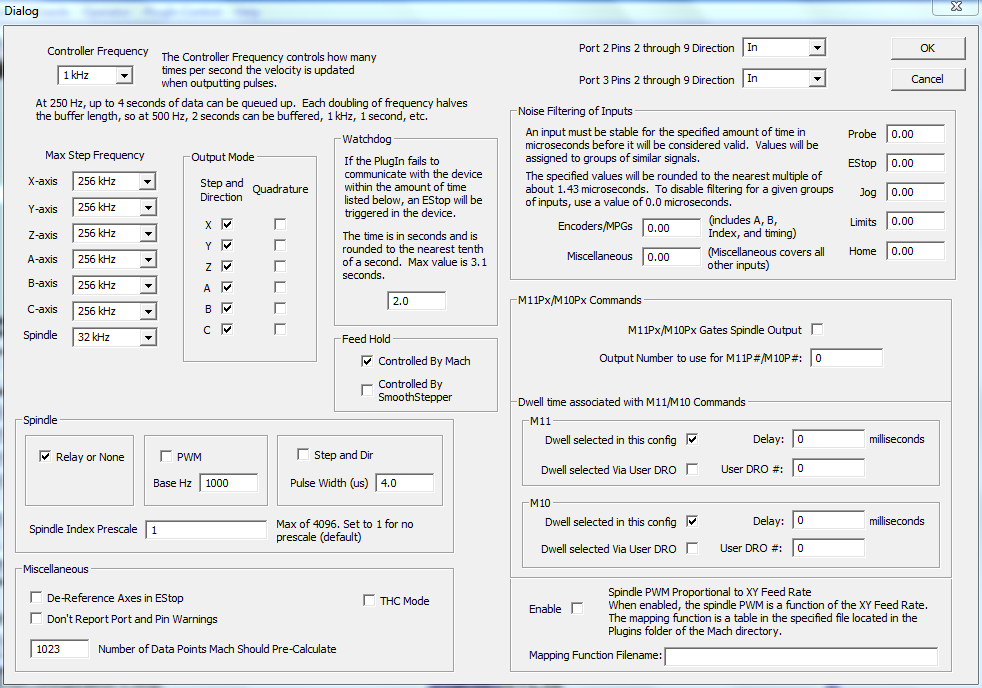Enable Controlled By SmoothStepper checkbox
The height and width of the screenshot is (688, 982).
pyautogui.click(x=367, y=390)
